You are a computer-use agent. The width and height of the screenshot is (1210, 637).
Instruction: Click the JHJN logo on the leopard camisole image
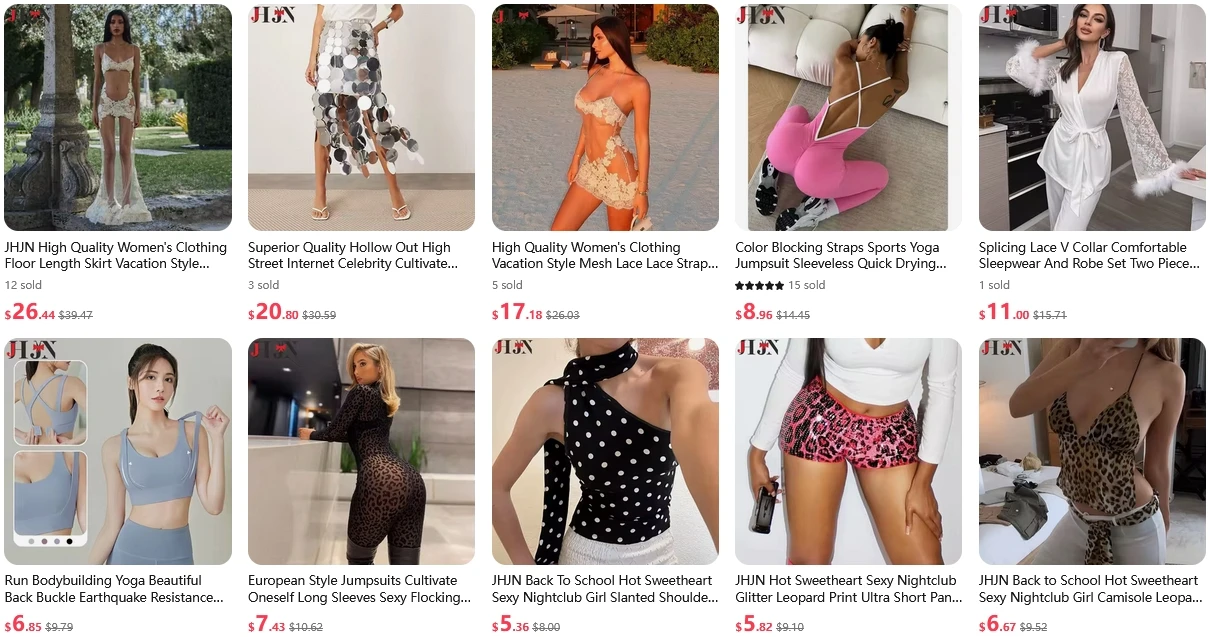click(x=1000, y=349)
